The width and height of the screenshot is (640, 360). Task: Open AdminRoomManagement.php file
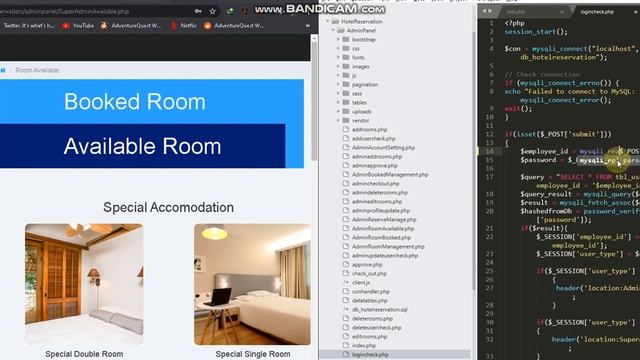coord(388,247)
